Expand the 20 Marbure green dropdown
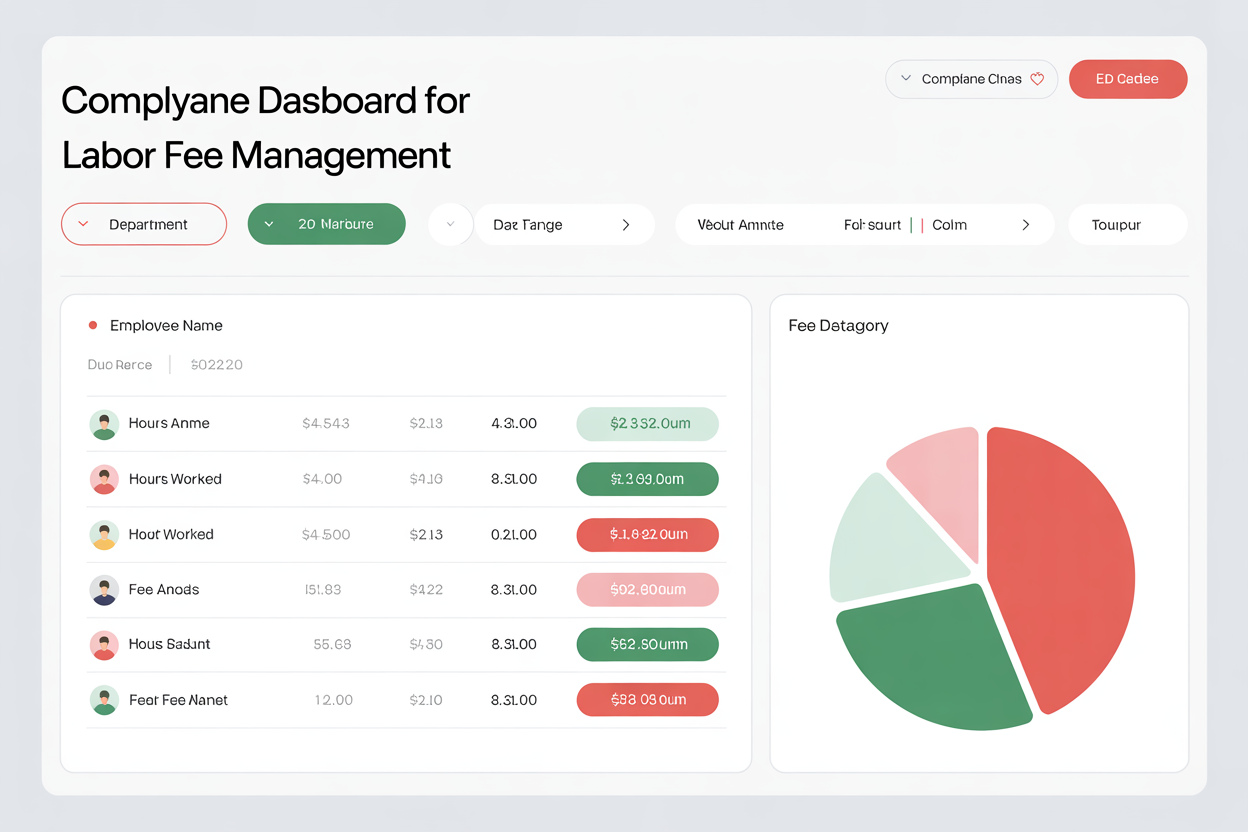 tap(326, 225)
